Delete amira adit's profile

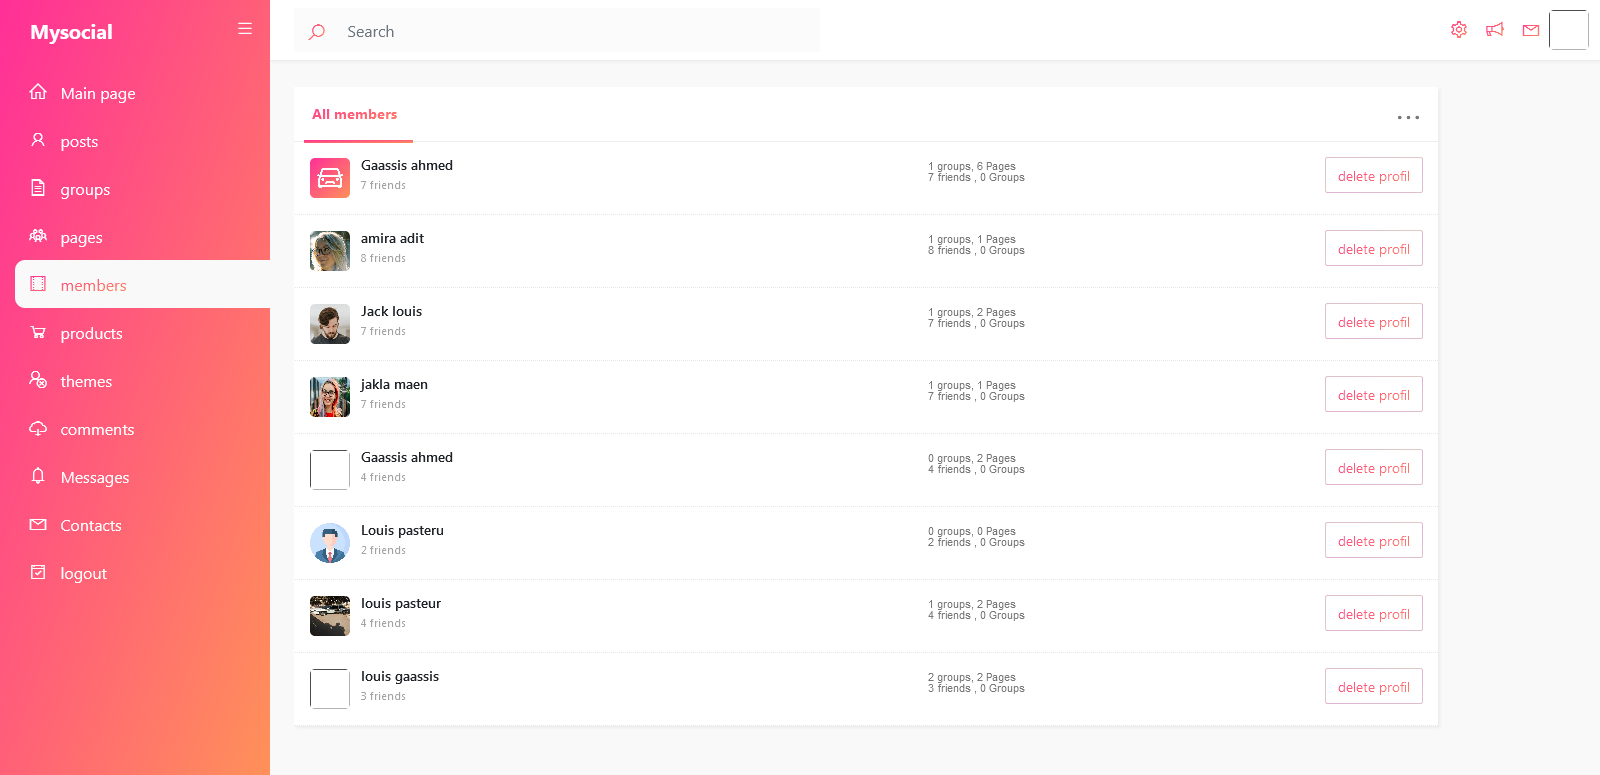click(x=1373, y=249)
